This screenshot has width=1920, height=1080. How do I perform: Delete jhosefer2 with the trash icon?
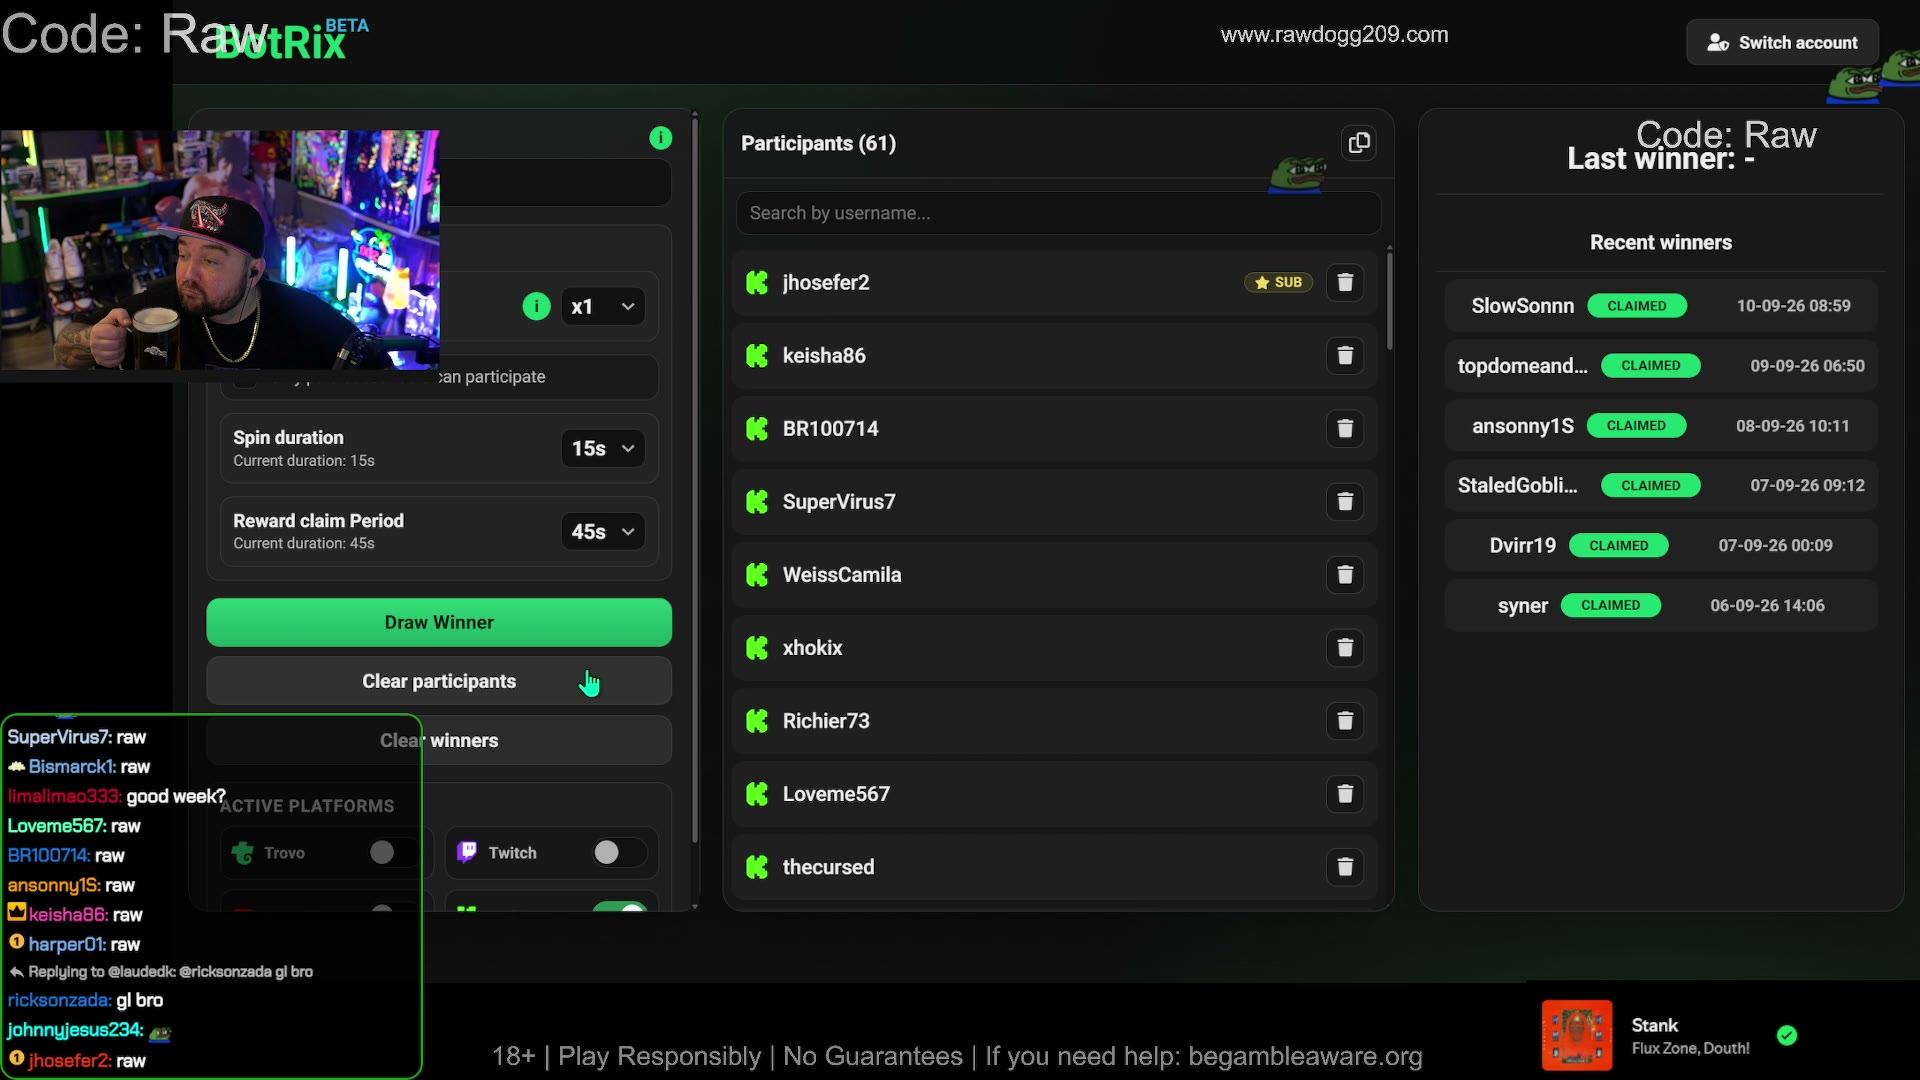point(1345,283)
